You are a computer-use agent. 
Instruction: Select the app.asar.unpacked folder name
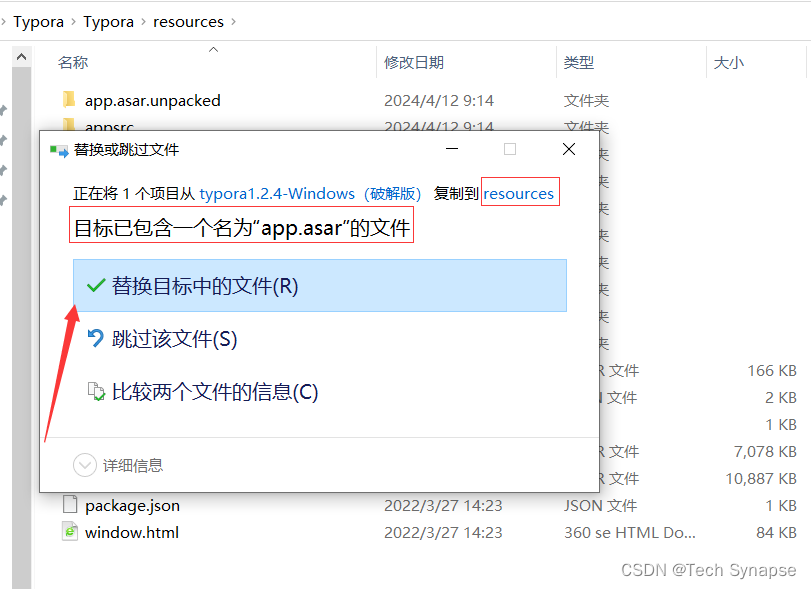153,100
